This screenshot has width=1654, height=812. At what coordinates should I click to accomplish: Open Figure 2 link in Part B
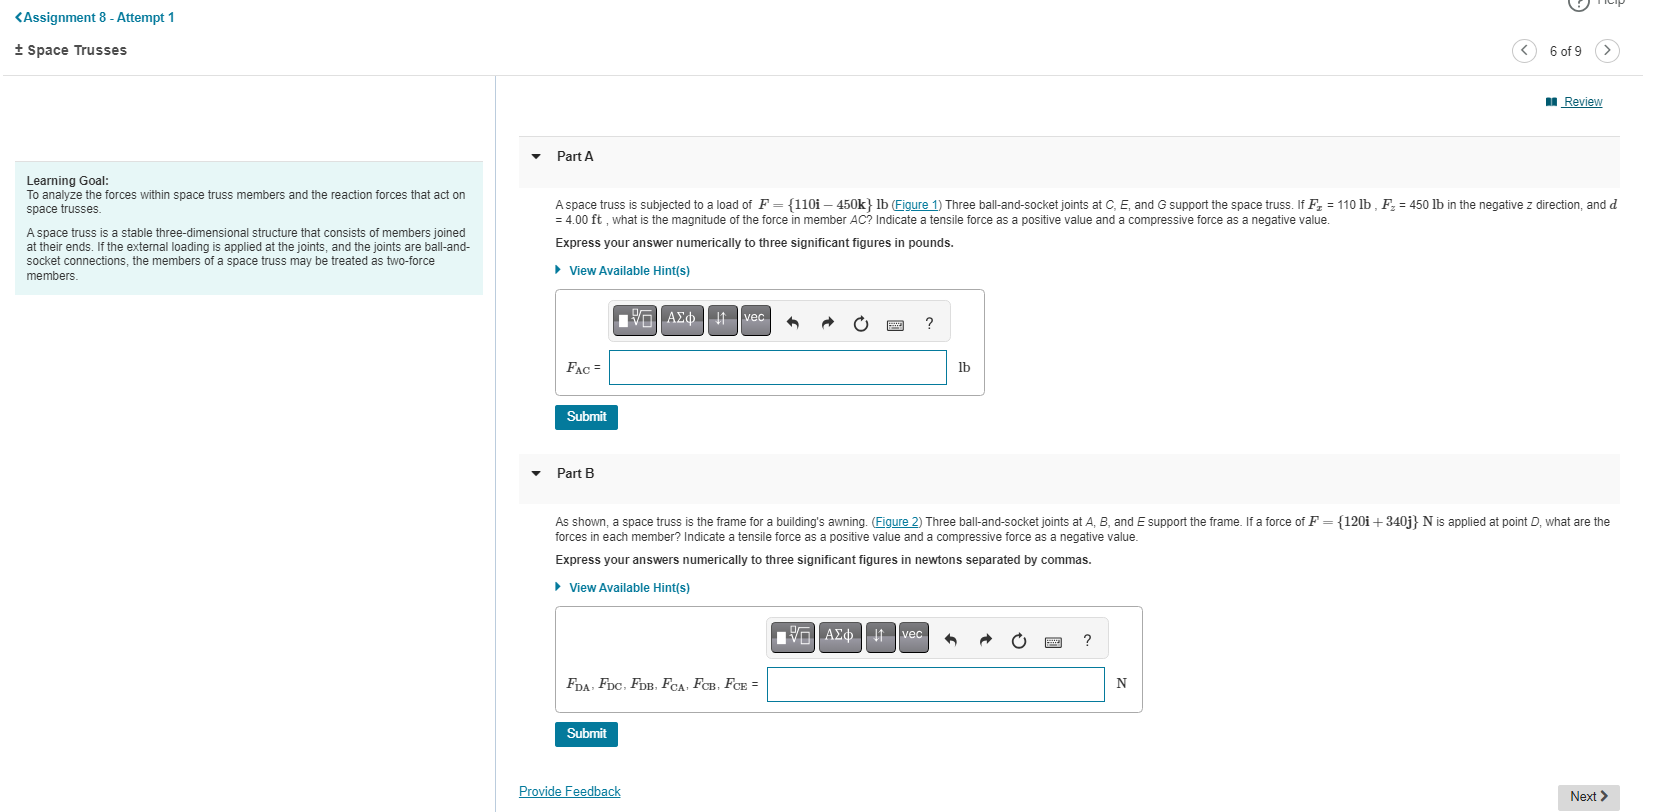click(x=897, y=522)
